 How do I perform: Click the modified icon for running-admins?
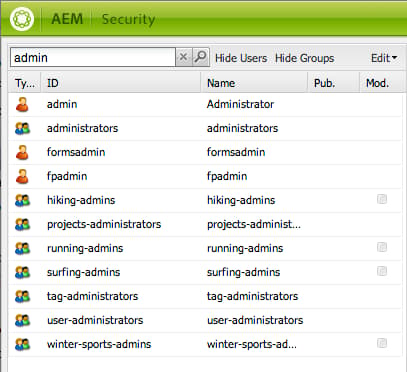tap(382, 247)
